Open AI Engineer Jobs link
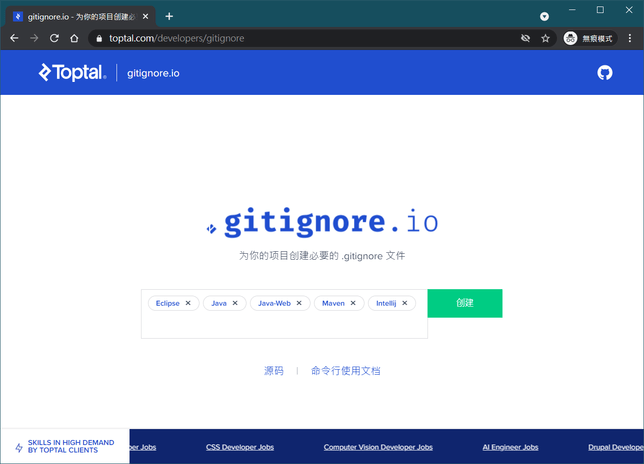Viewport: 644px width, 464px height. 510,447
